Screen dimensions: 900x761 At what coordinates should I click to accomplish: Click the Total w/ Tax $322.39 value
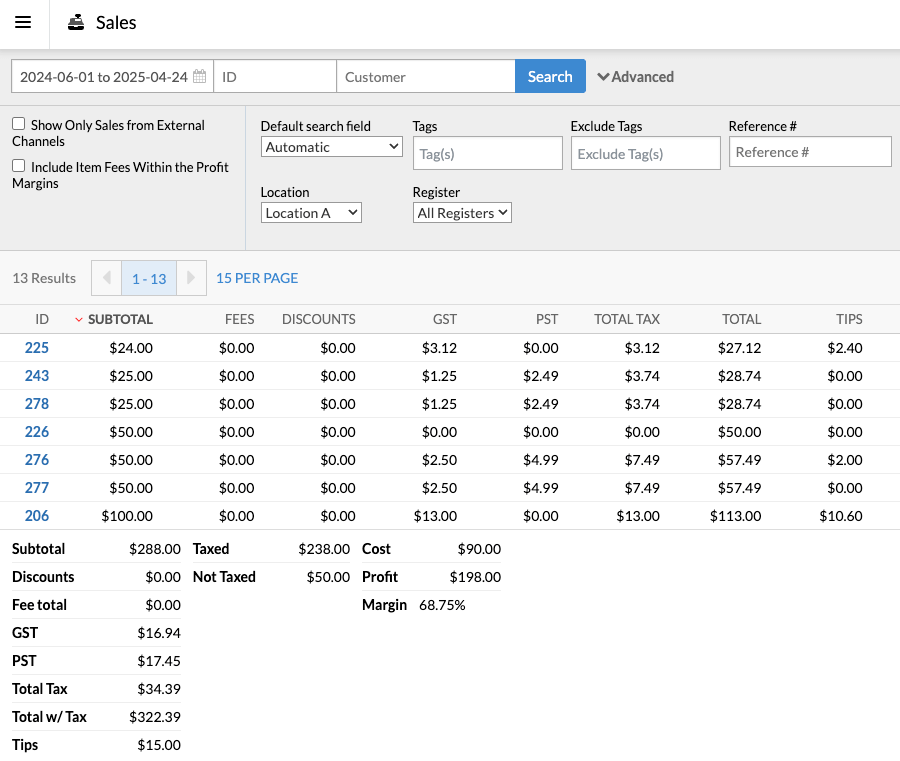155,717
